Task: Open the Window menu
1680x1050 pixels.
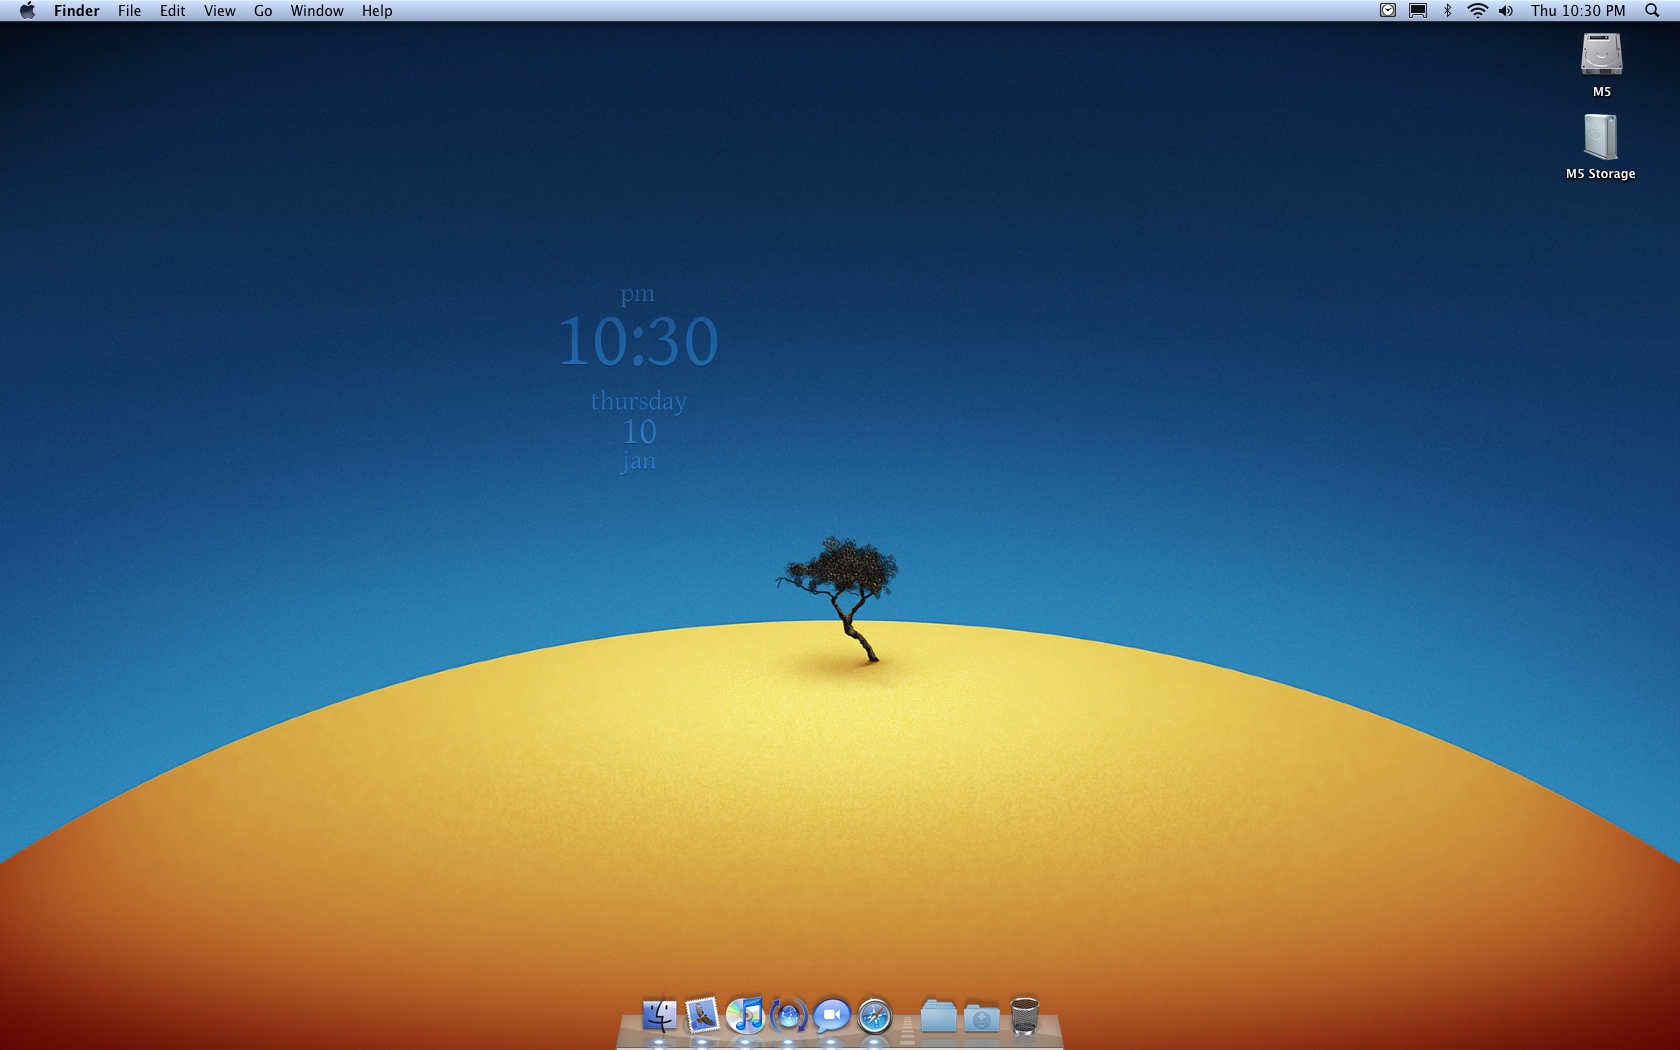Action: pyautogui.click(x=317, y=11)
